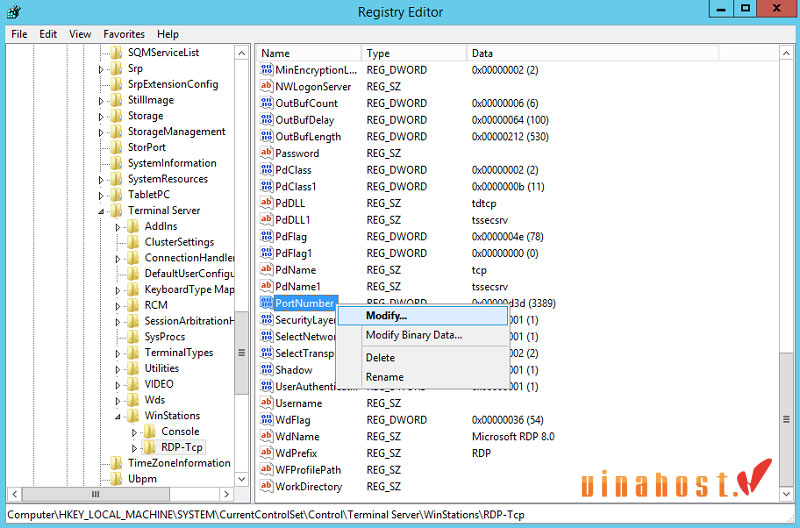This screenshot has width=800, height=528.
Task: Open the Favorites menu
Action: (124, 34)
